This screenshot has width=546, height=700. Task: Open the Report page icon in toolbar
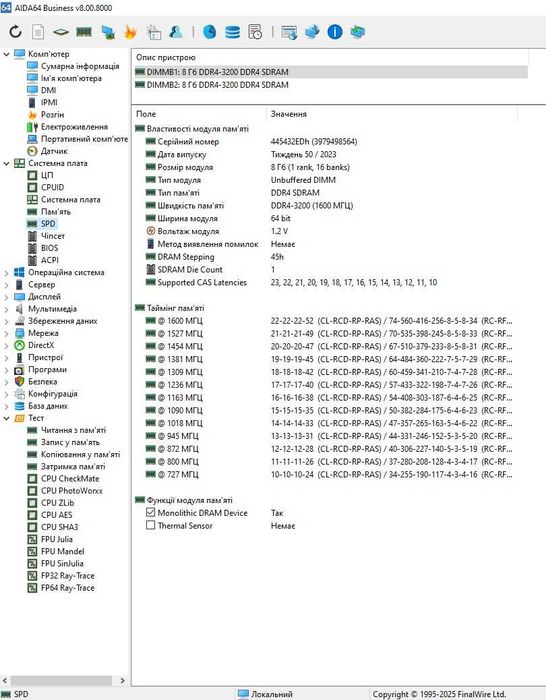[x=38, y=32]
